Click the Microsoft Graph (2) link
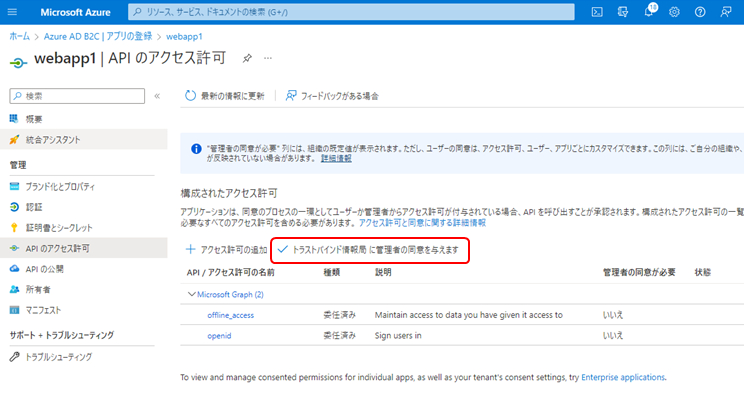 click(230, 294)
